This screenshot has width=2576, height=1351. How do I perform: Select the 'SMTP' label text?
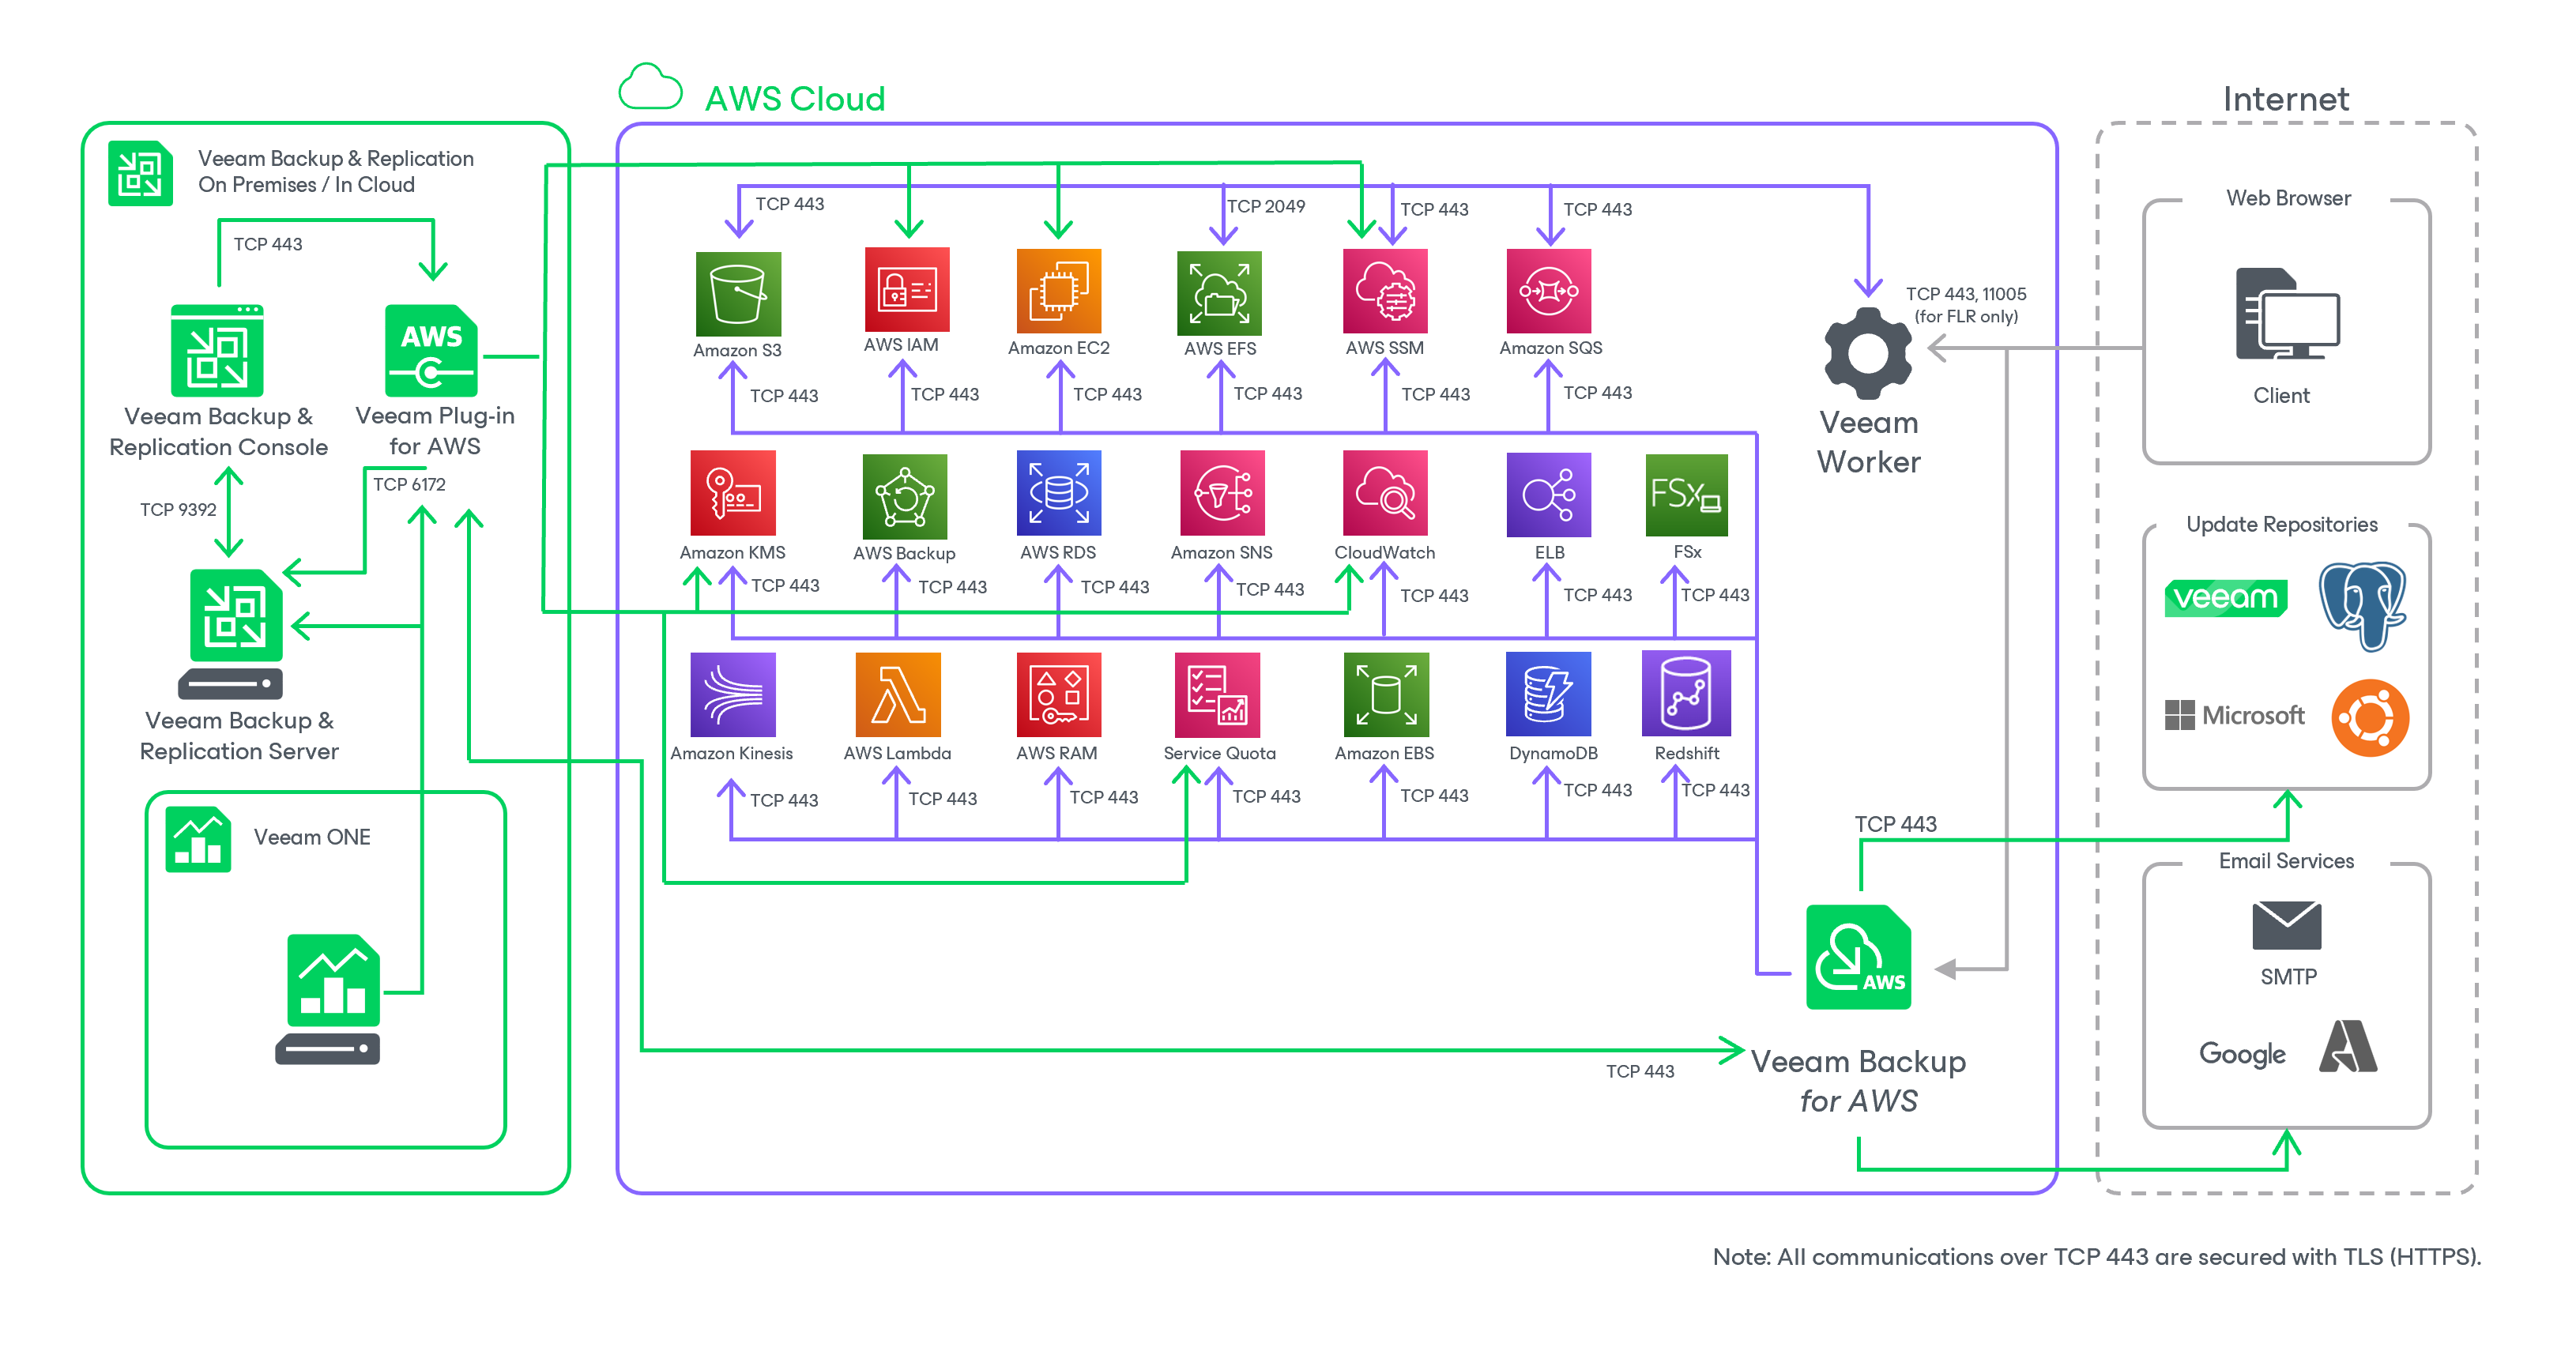tap(2288, 976)
